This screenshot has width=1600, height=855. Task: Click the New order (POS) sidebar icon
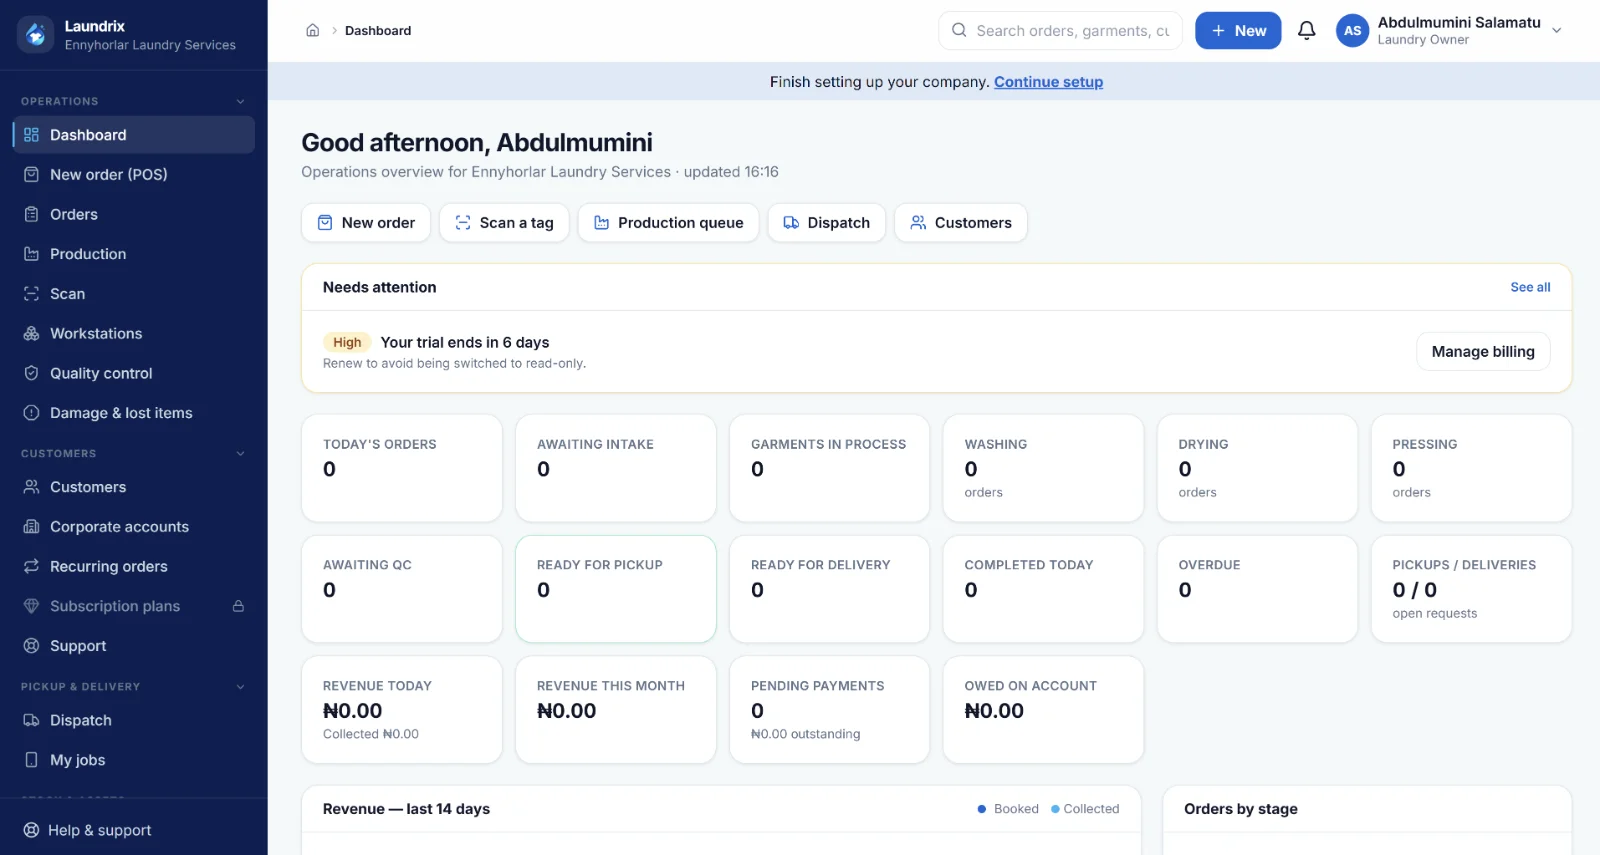click(31, 174)
